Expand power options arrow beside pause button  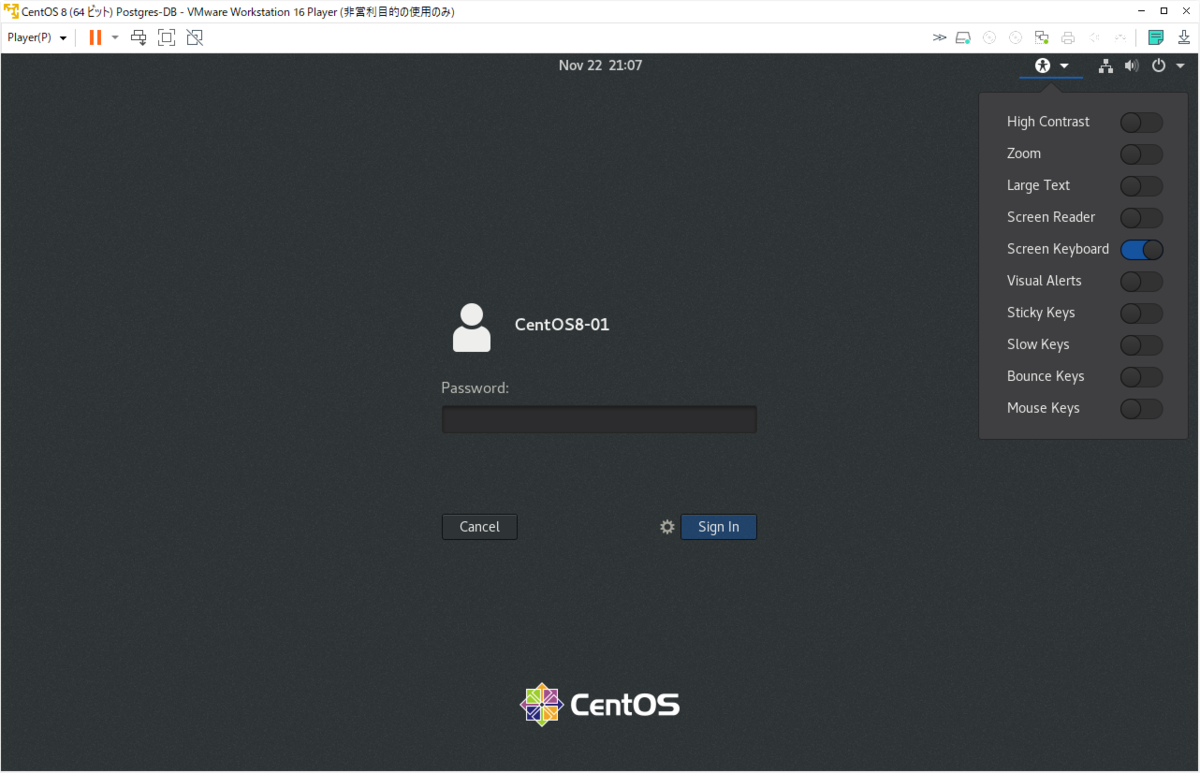(x=115, y=38)
